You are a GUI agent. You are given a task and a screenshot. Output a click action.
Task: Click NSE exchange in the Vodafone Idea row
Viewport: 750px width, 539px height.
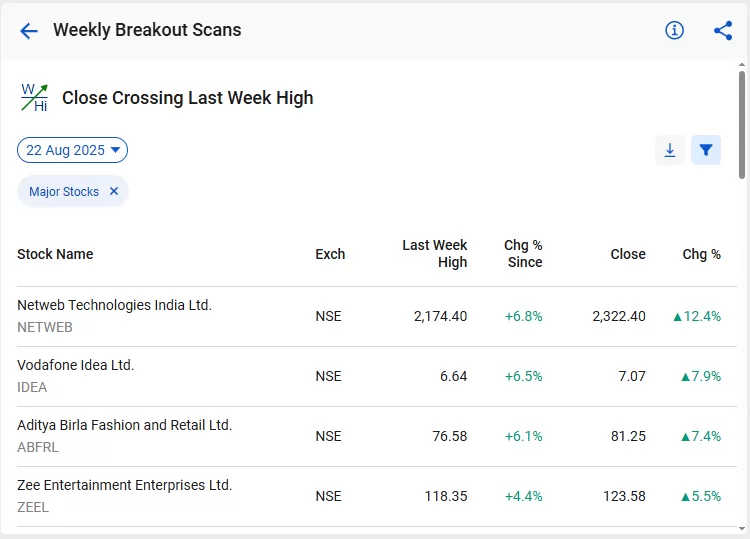[x=329, y=376]
